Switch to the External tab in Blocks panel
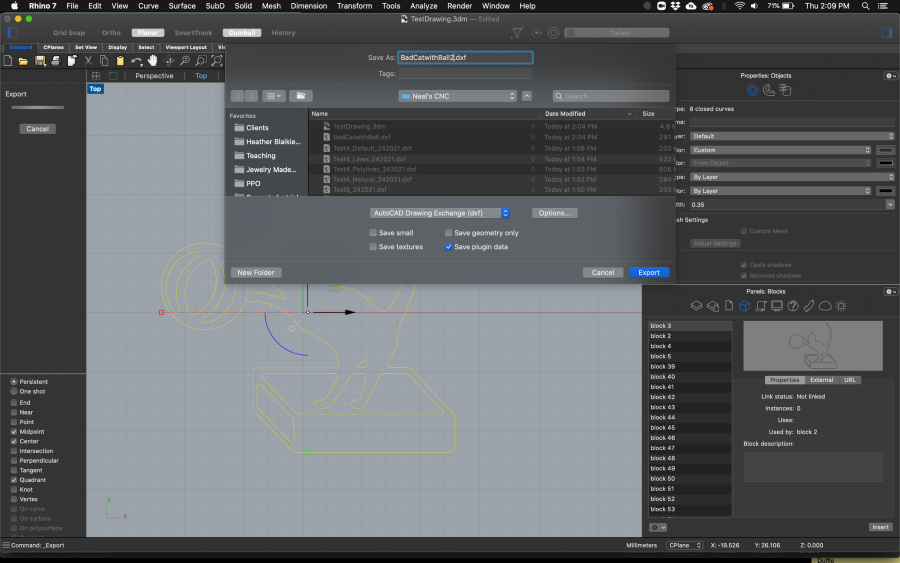This screenshot has height=563, width=900. [821, 380]
